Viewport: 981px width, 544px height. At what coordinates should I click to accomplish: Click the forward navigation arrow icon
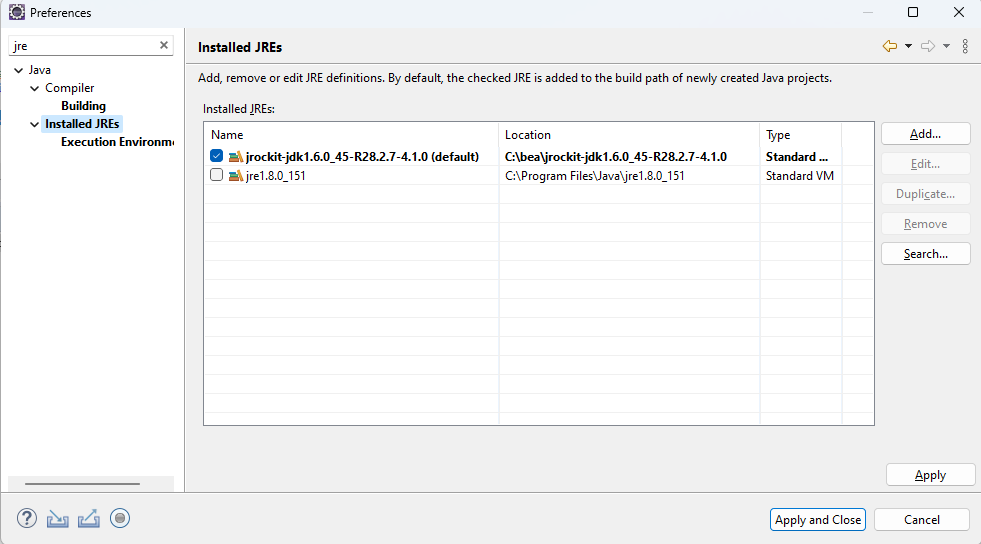pos(928,46)
